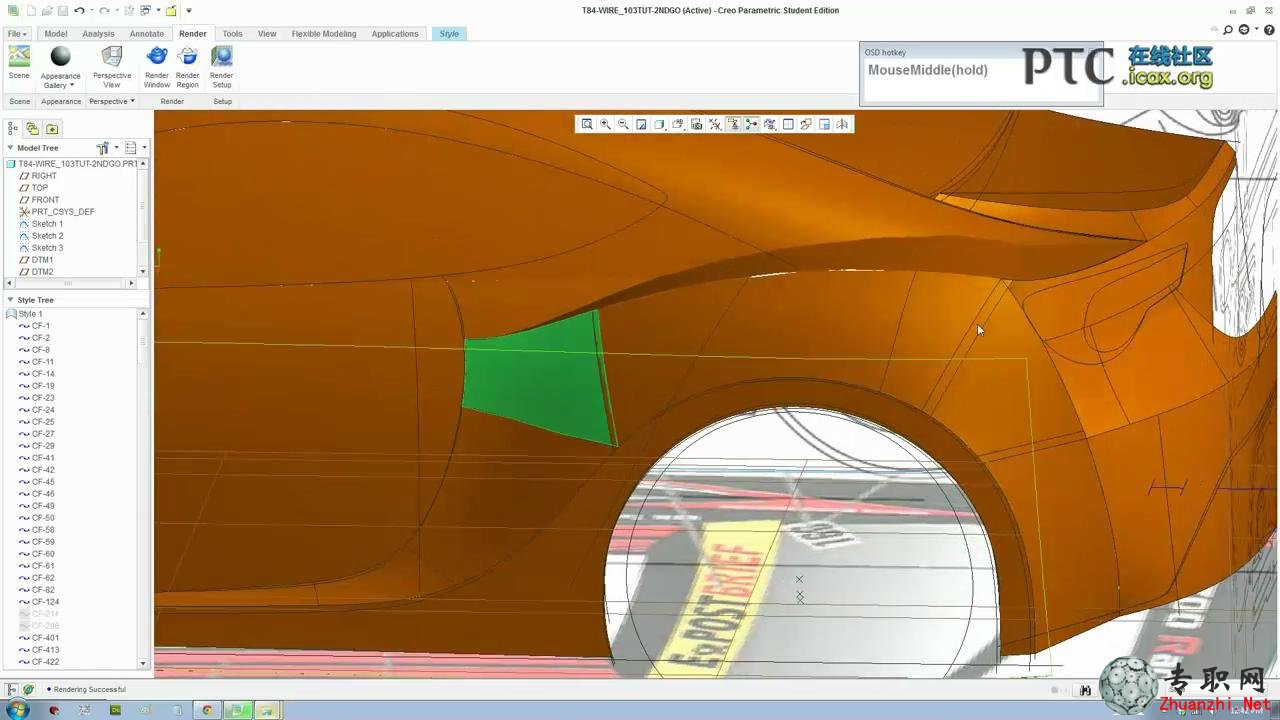Click the Close window icon in quick access toolbar

pos(171,10)
